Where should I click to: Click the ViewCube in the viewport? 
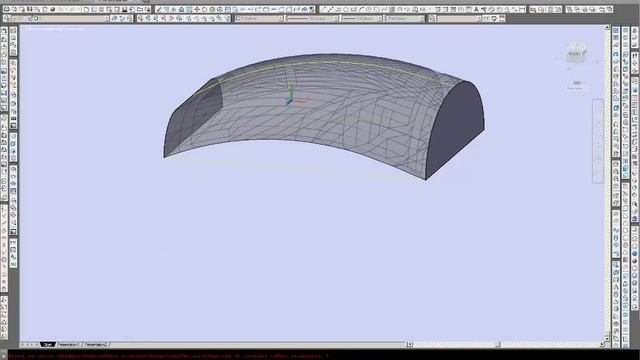(576, 53)
